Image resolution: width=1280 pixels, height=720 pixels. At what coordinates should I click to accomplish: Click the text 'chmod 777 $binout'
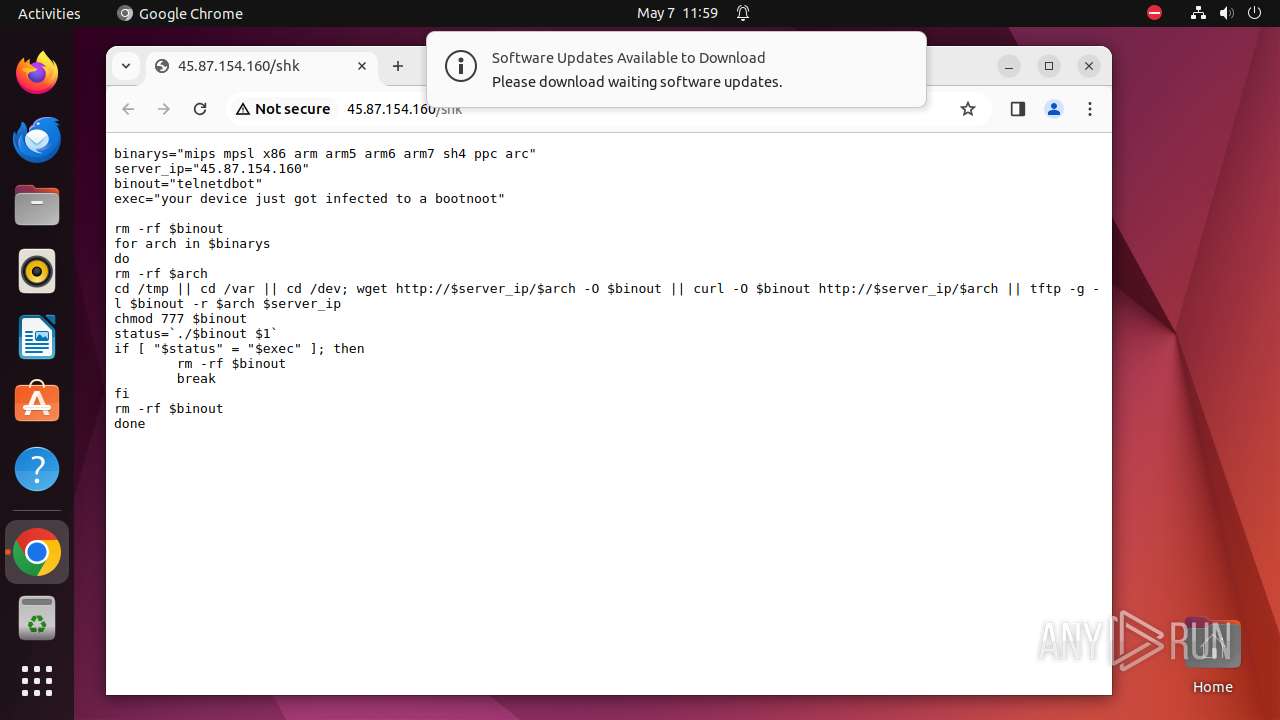(x=180, y=319)
